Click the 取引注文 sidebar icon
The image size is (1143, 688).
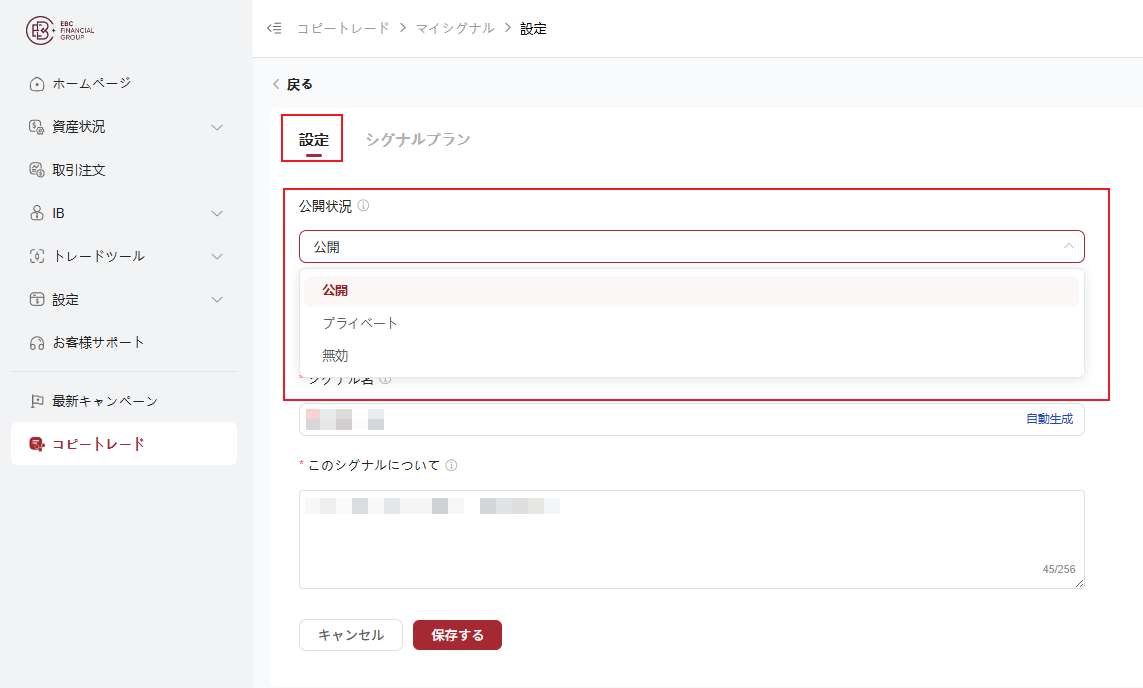(x=36, y=170)
